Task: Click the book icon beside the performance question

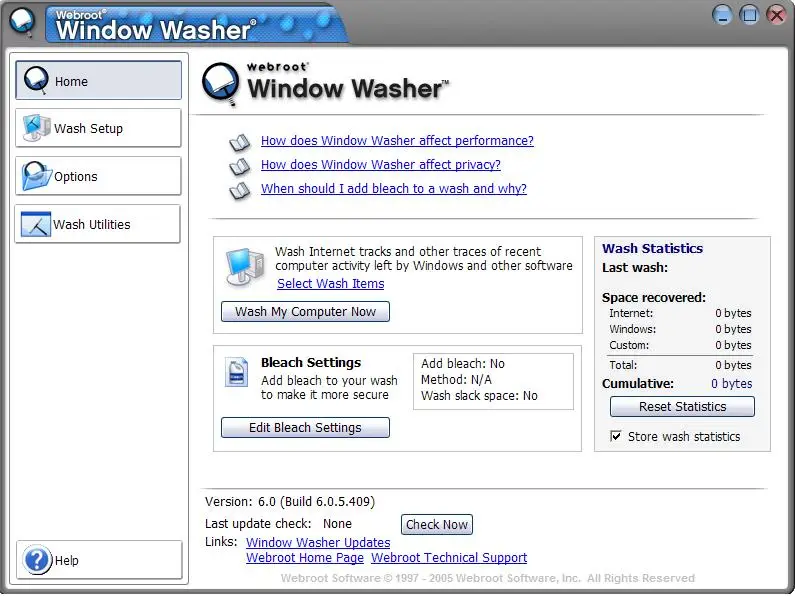Action: click(239, 142)
